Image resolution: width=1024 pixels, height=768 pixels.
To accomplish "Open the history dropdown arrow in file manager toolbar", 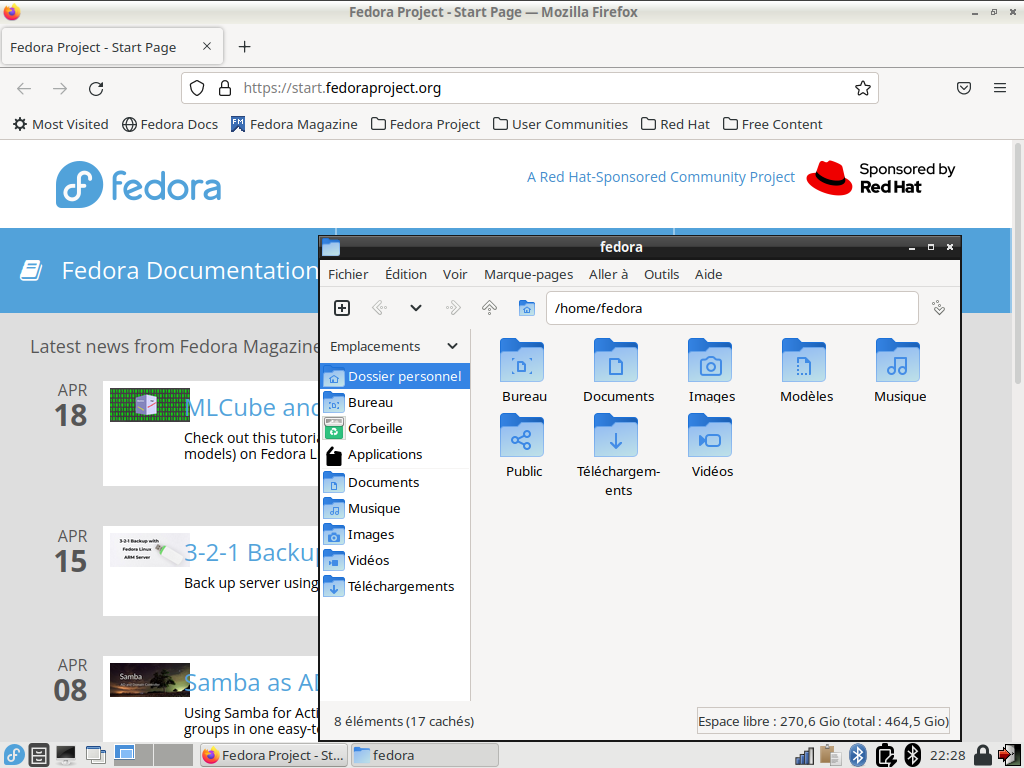I will tap(415, 308).
